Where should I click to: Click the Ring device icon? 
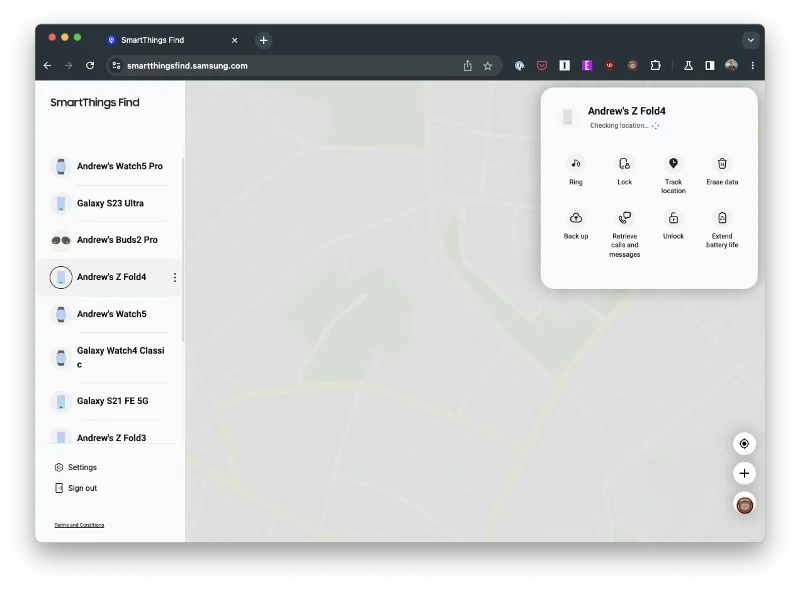tap(575, 163)
